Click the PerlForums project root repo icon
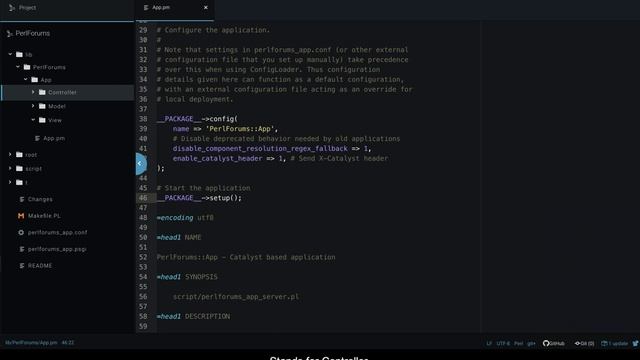The width and height of the screenshot is (640, 360). (9, 33)
